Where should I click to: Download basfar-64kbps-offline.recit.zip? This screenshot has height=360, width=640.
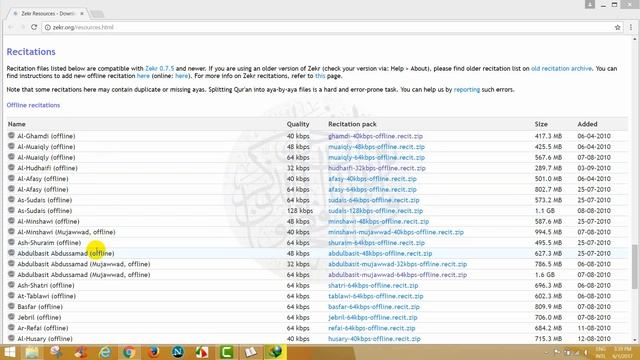click(374, 307)
